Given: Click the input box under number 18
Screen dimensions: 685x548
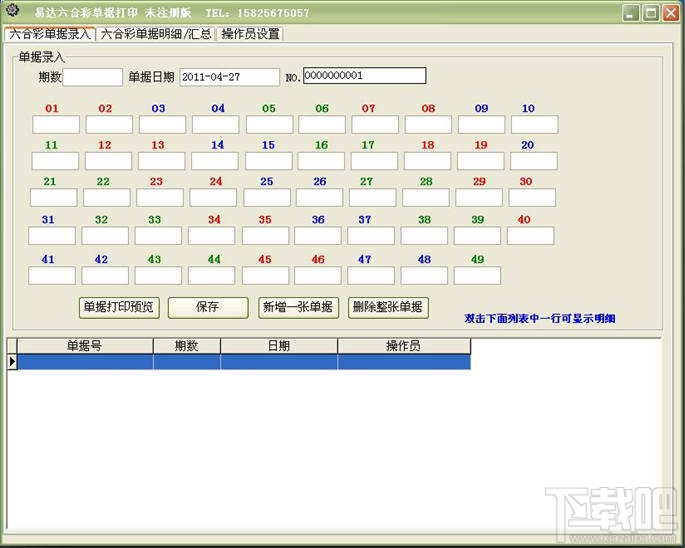Looking at the screenshot, I should pos(427,161).
